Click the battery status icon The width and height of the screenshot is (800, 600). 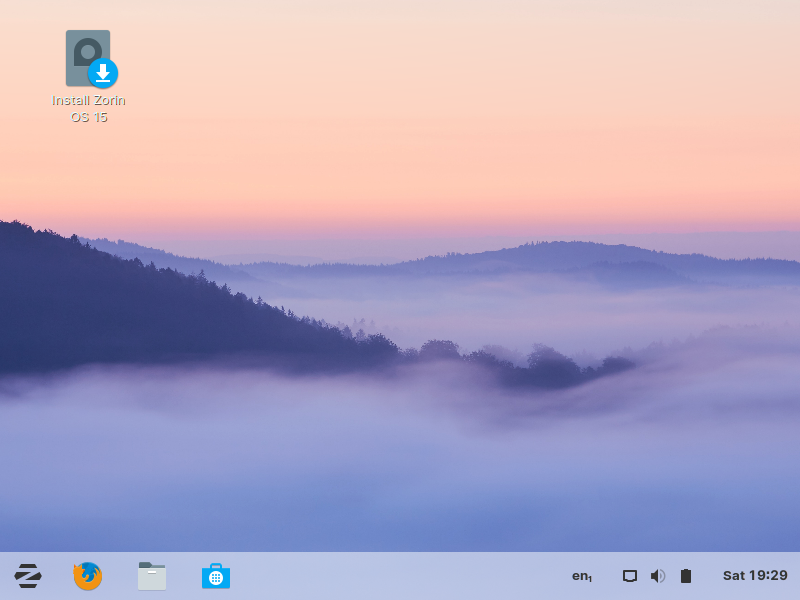(686, 576)
